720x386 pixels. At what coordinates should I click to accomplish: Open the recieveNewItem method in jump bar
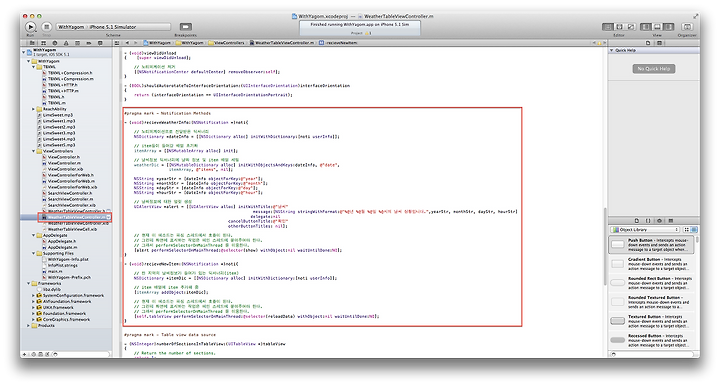coord(338,43)
